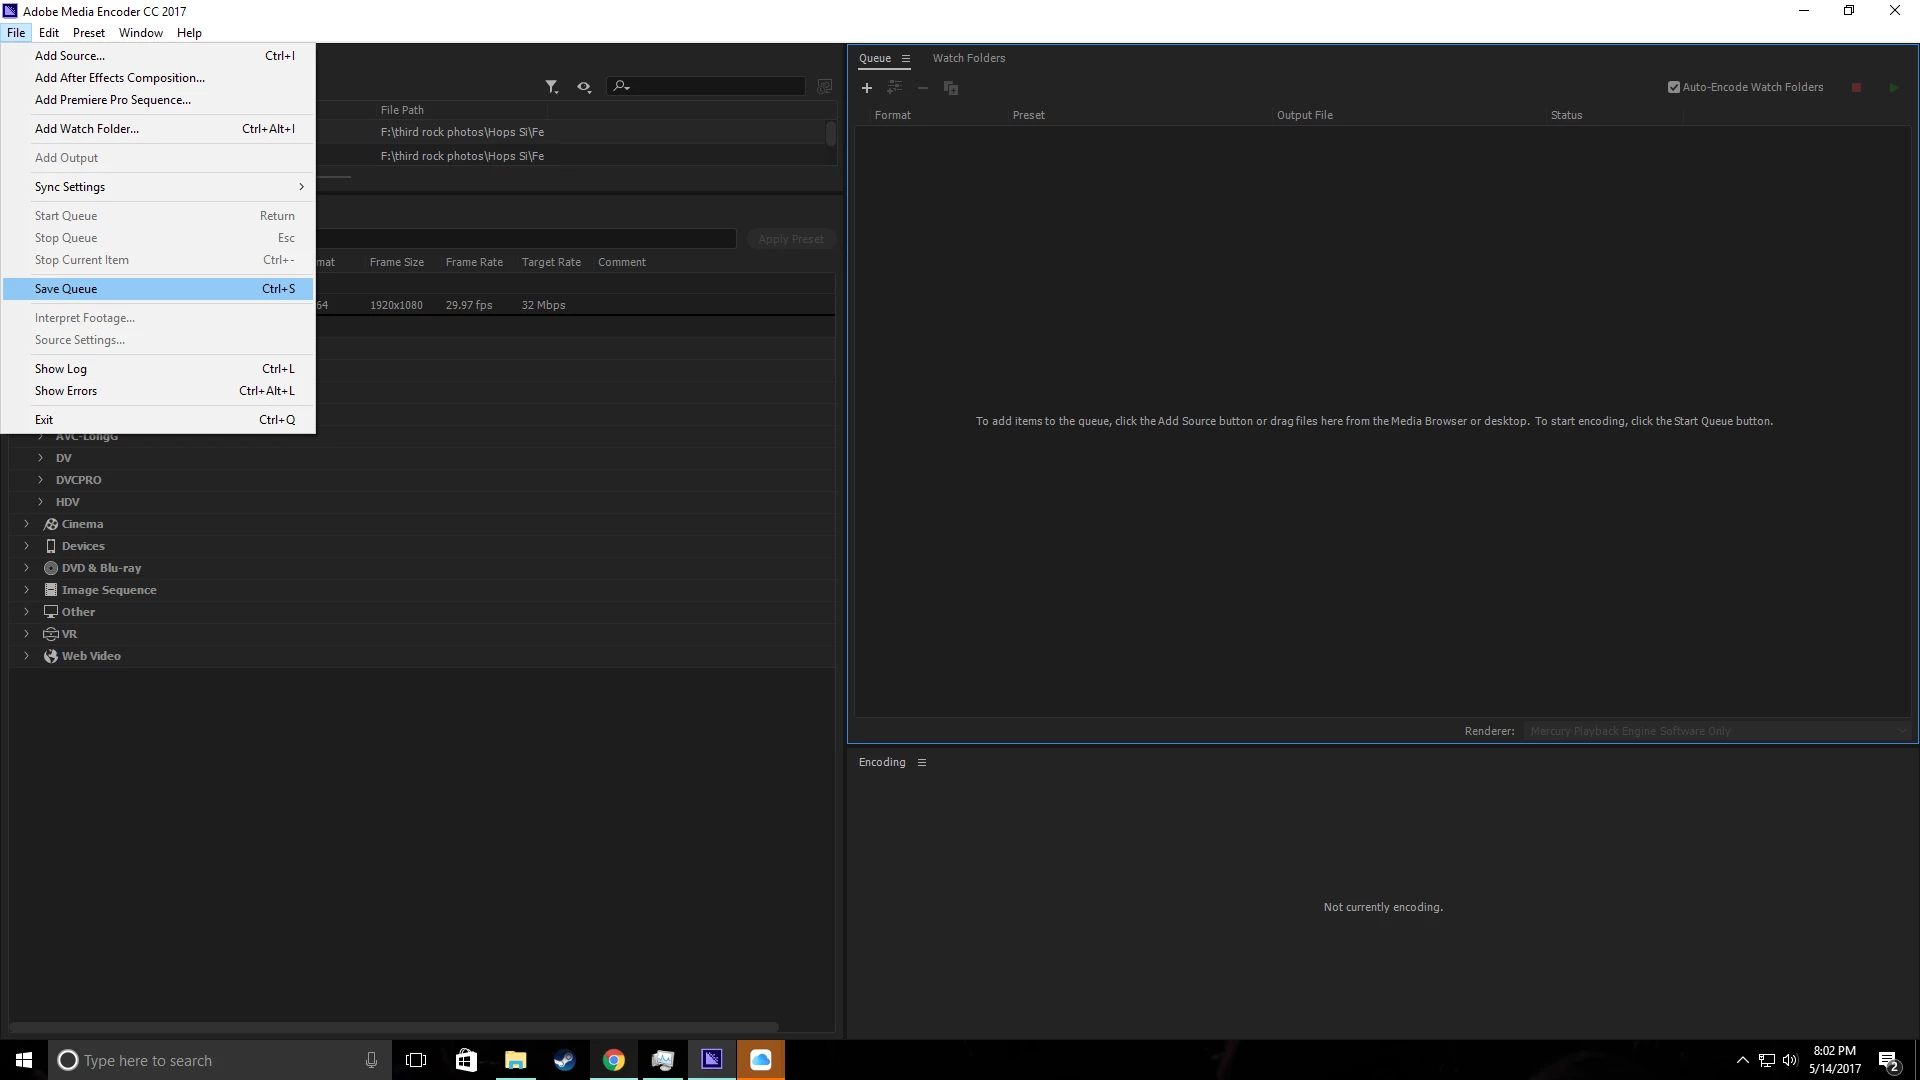Screen dimensions: 1920x1080
Task: Open the view type eye icon
Action: click(584, 87)
